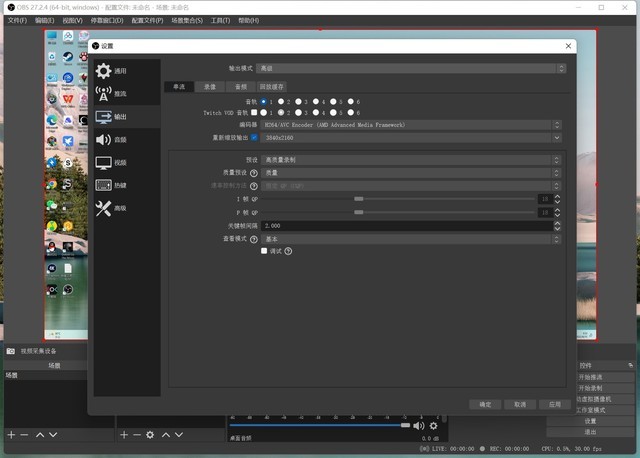This screenshot has height=458, width=640.
Task: Select the 输出 (Output) monitor-arrow icon
Action: point(103,117)
